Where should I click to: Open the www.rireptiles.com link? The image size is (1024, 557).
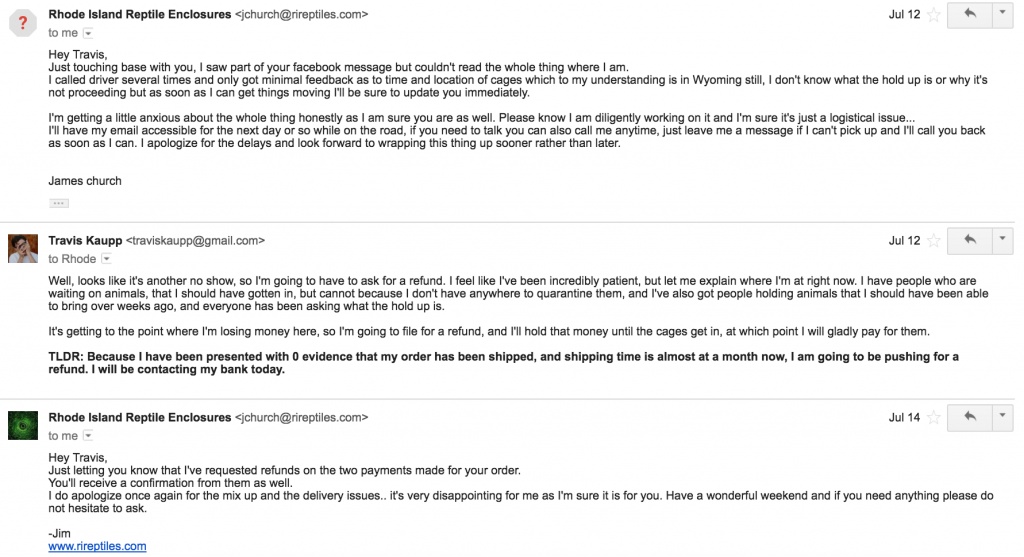click(x=97, y=546)
